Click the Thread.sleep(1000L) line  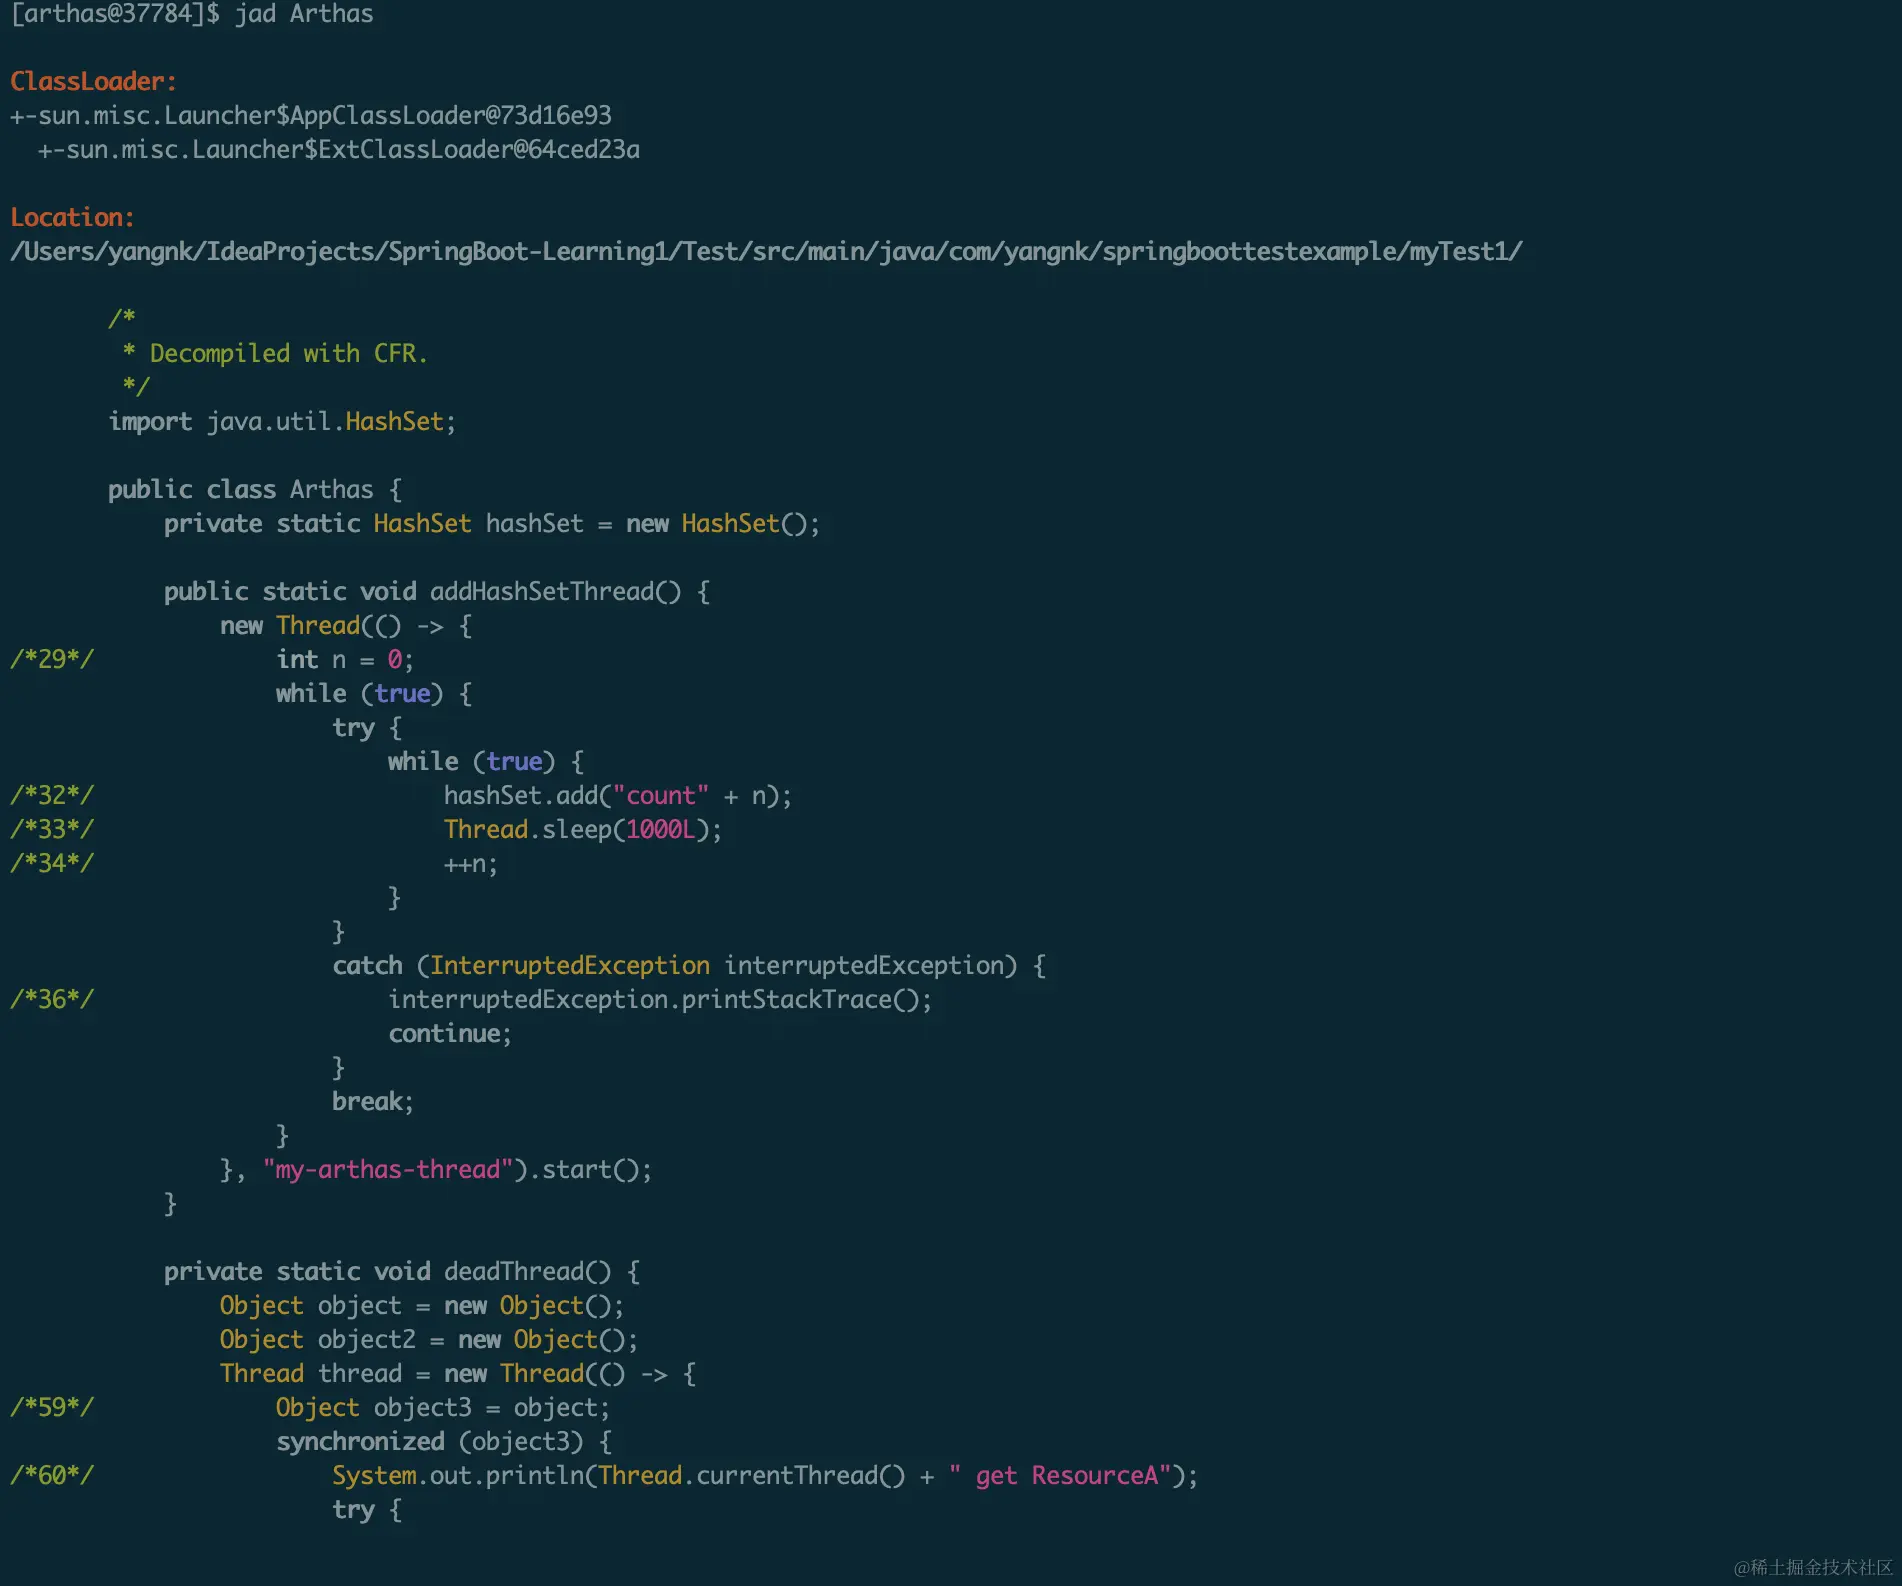click(x=583, y=829)
